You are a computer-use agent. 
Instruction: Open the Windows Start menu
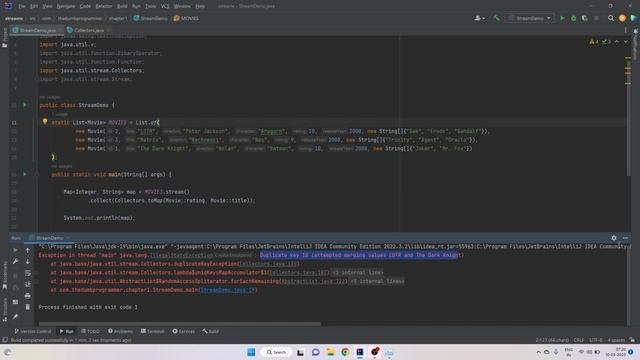point(251,352)
